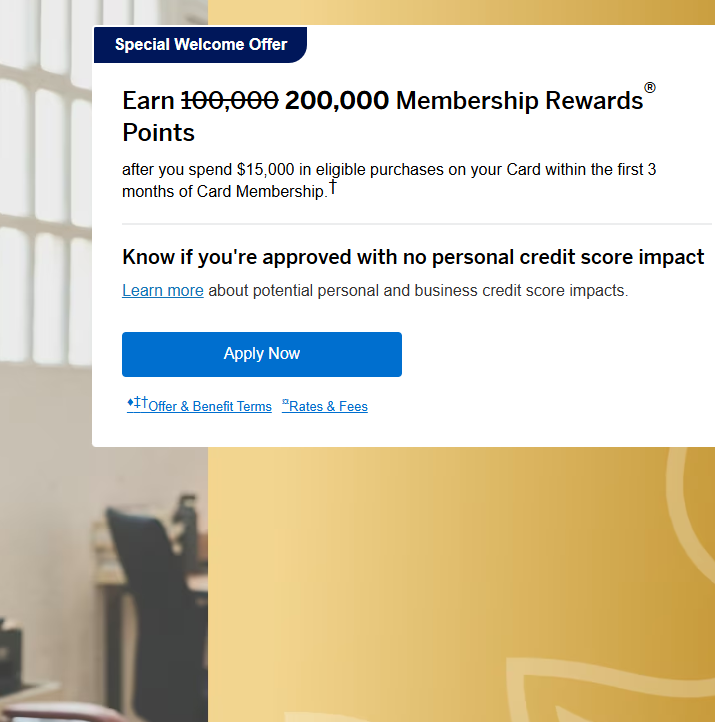Screen dimensions: 715x722
Task: Open the Offer & Benefit Terms link
Action: click(209, 407)
